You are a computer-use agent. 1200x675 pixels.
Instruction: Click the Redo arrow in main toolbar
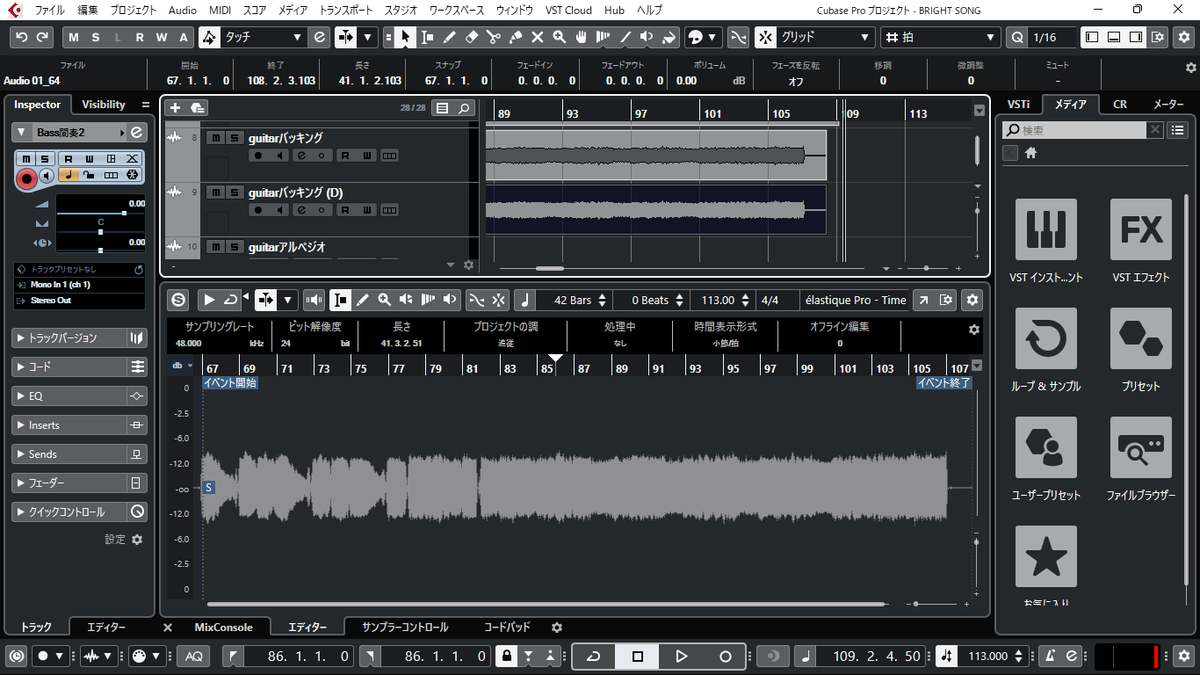pyautogui.click(x=43, y=37)
